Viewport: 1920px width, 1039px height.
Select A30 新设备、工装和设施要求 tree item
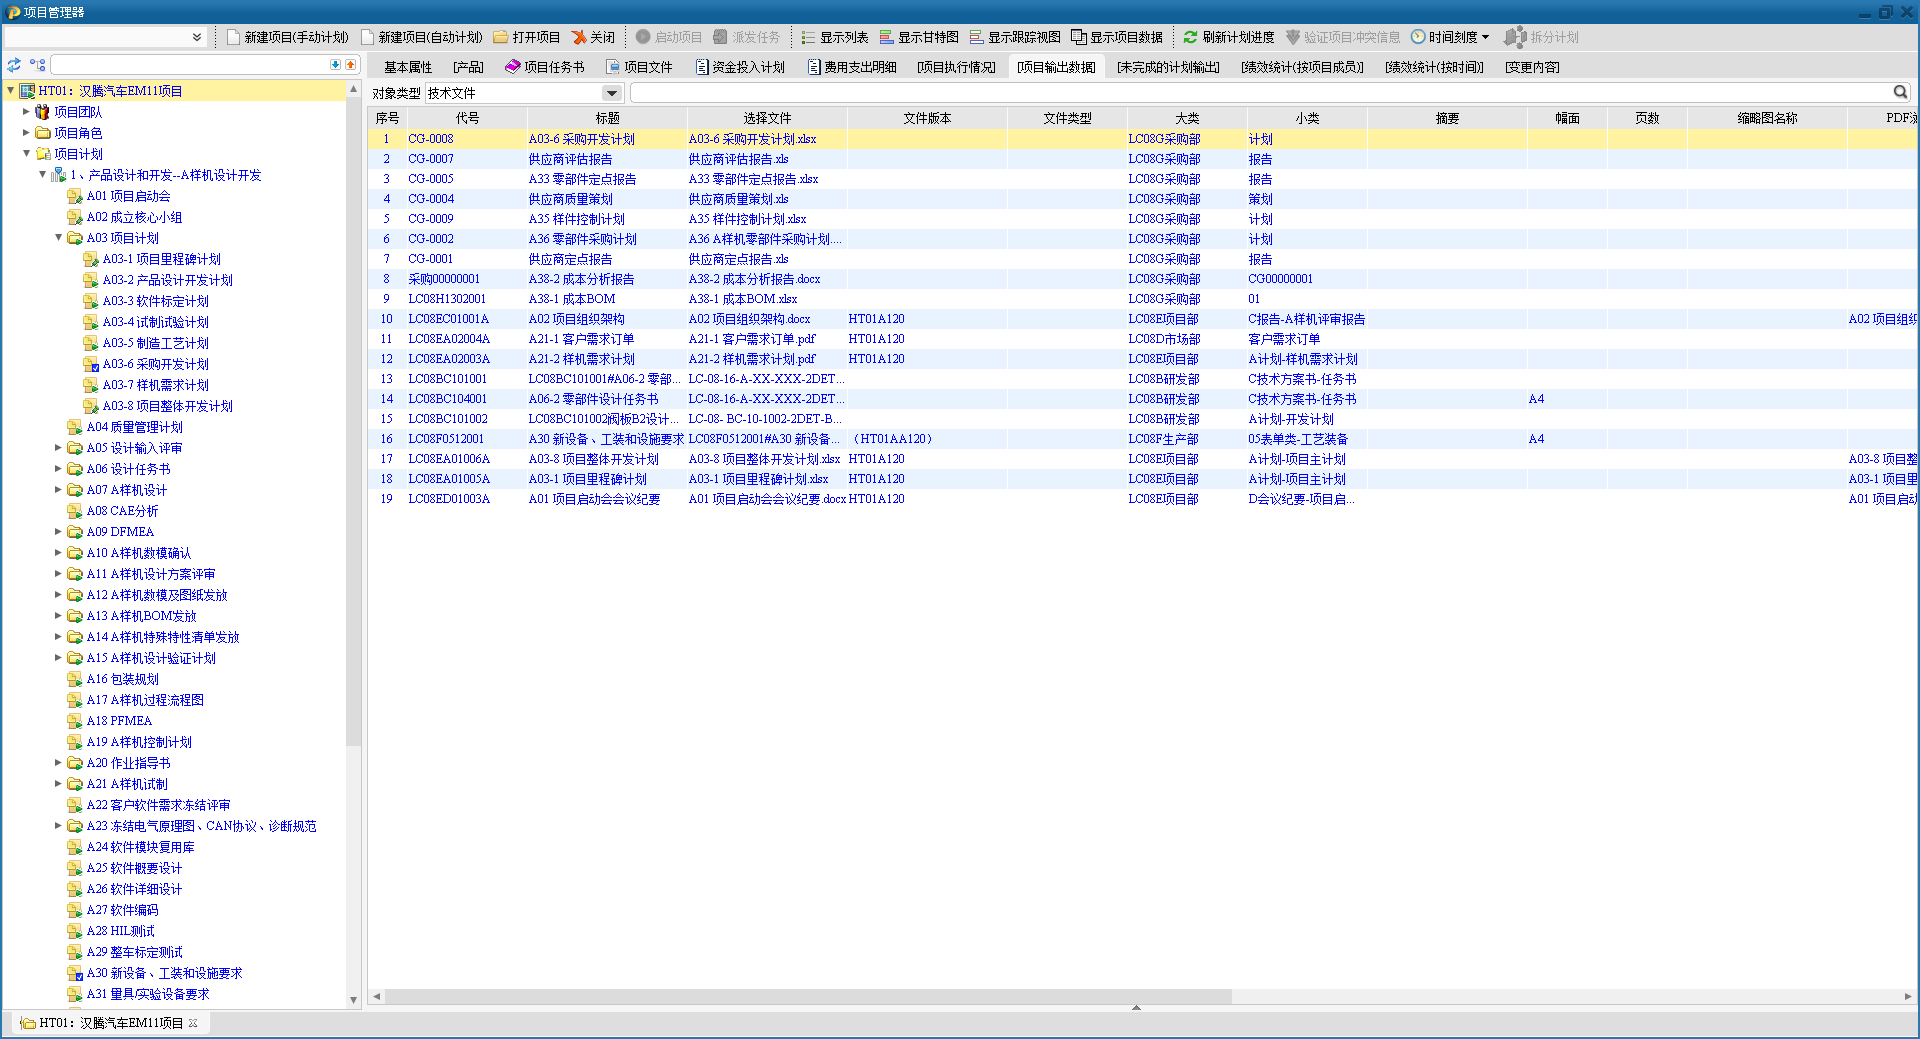pos(164,973)
